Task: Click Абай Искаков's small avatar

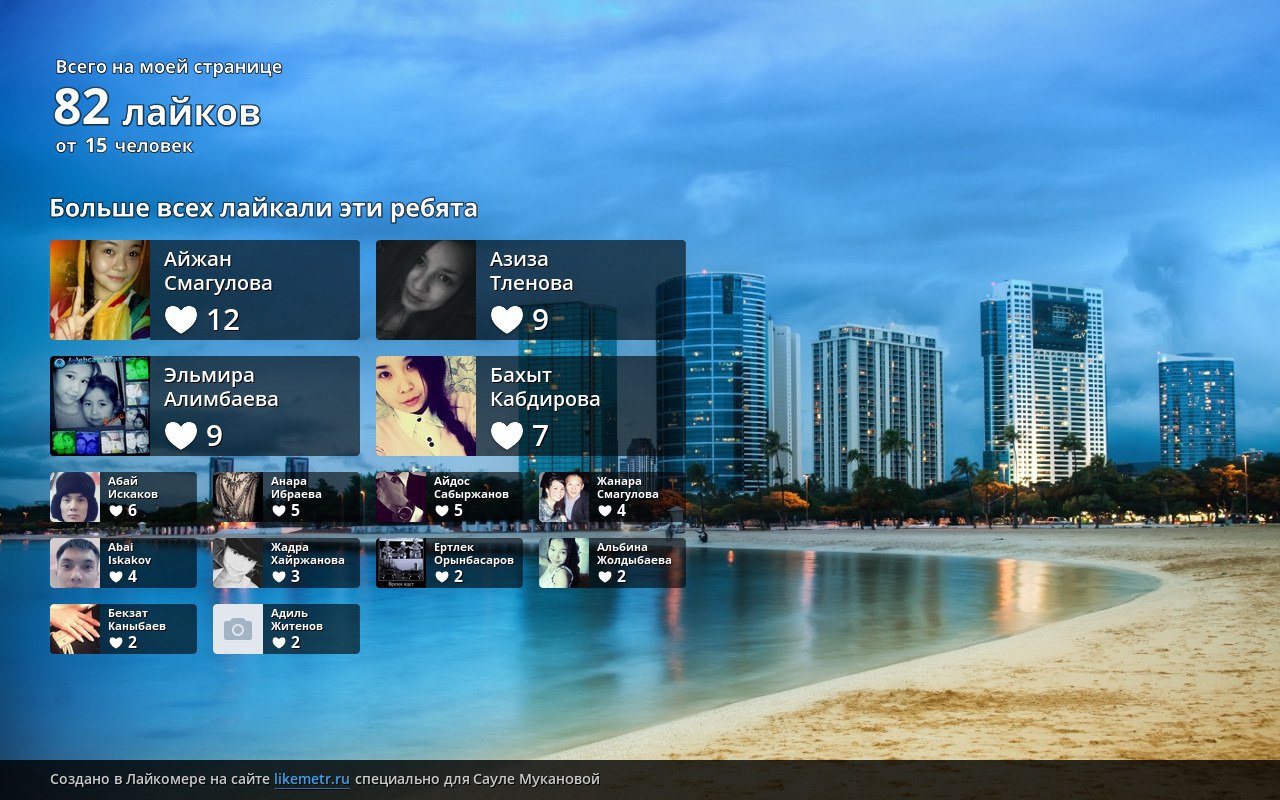Action: 75,497
